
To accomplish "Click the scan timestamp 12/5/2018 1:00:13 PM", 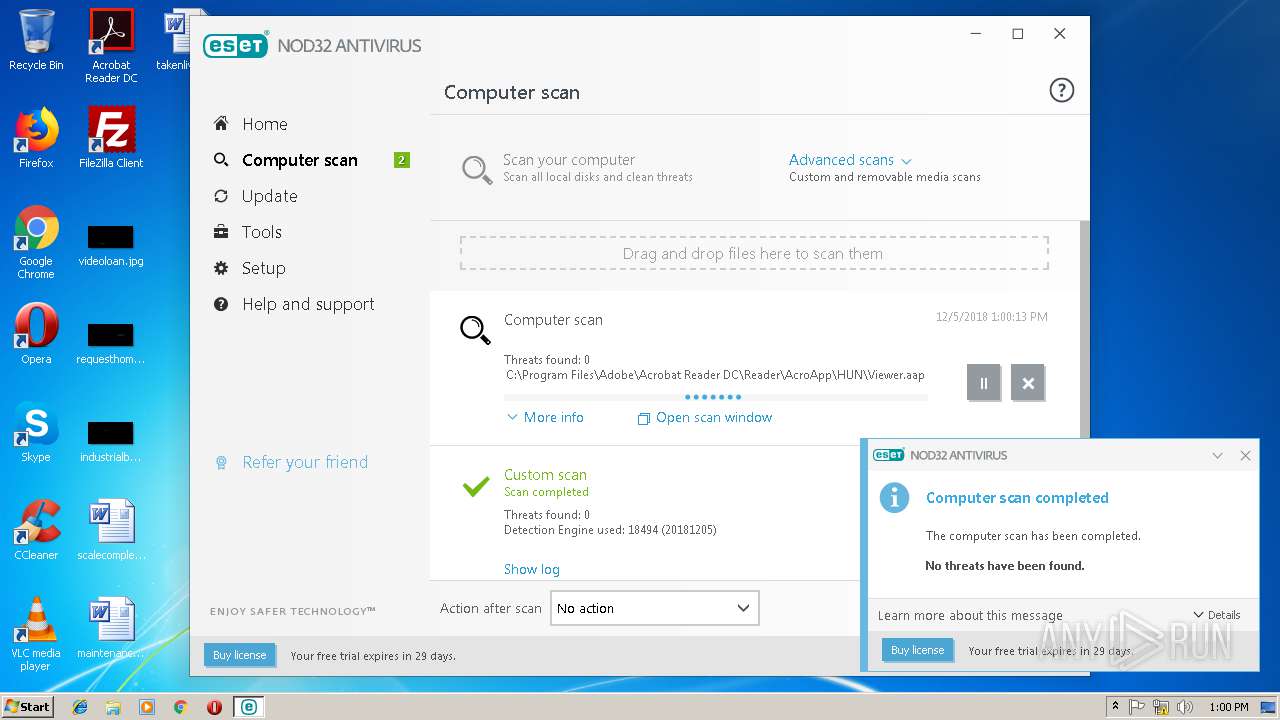I will coord(992,317).
